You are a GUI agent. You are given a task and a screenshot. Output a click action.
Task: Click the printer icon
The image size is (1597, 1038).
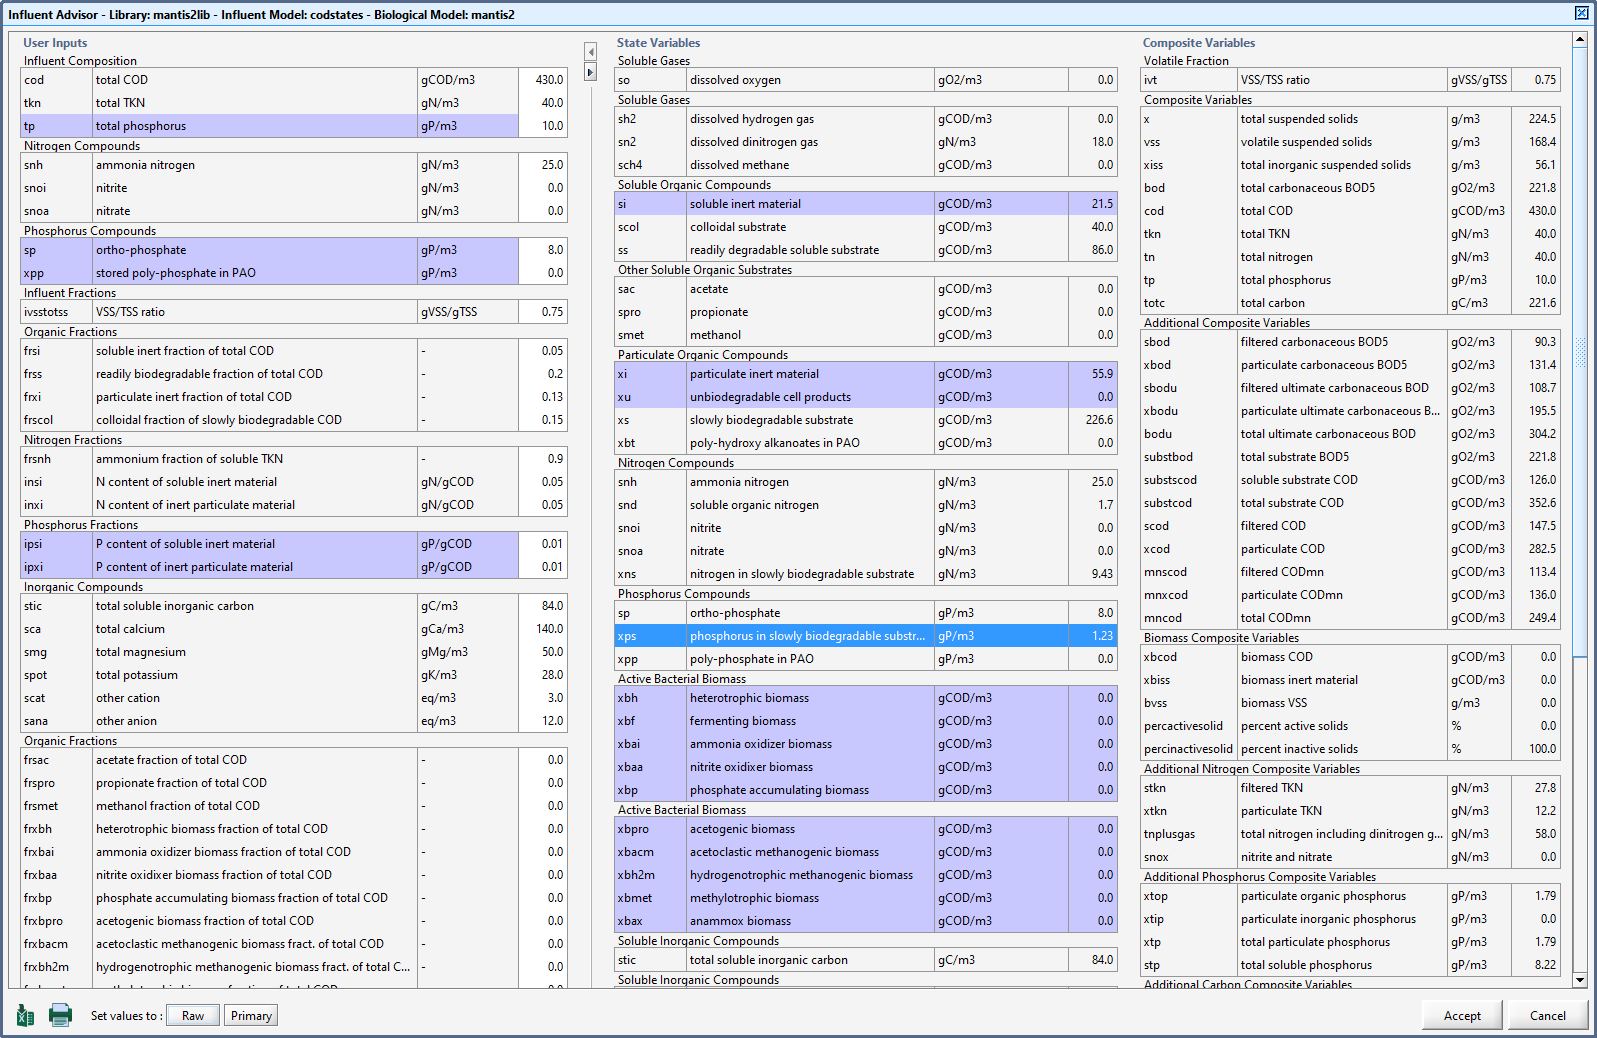[x=60, y=1015]
